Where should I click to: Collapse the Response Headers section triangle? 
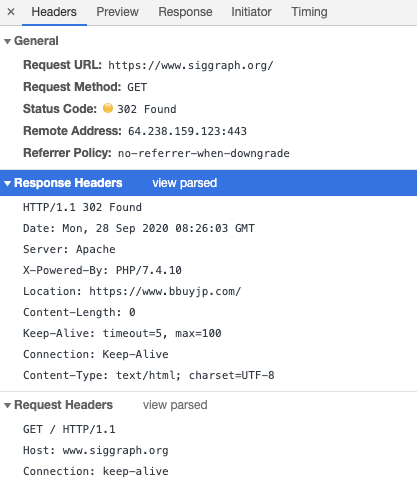7,183
